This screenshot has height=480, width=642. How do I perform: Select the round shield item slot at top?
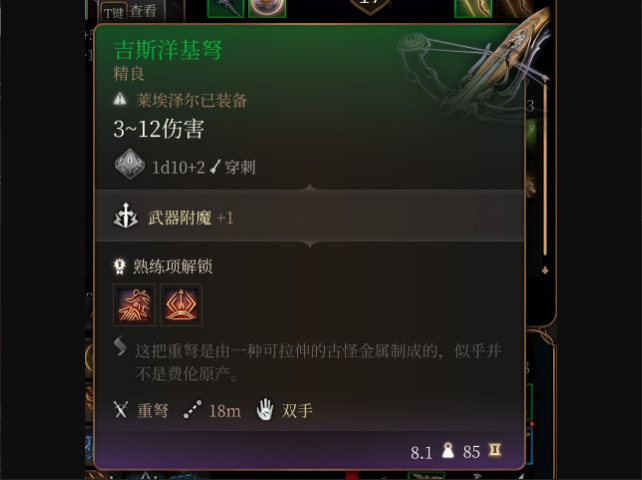267,8
